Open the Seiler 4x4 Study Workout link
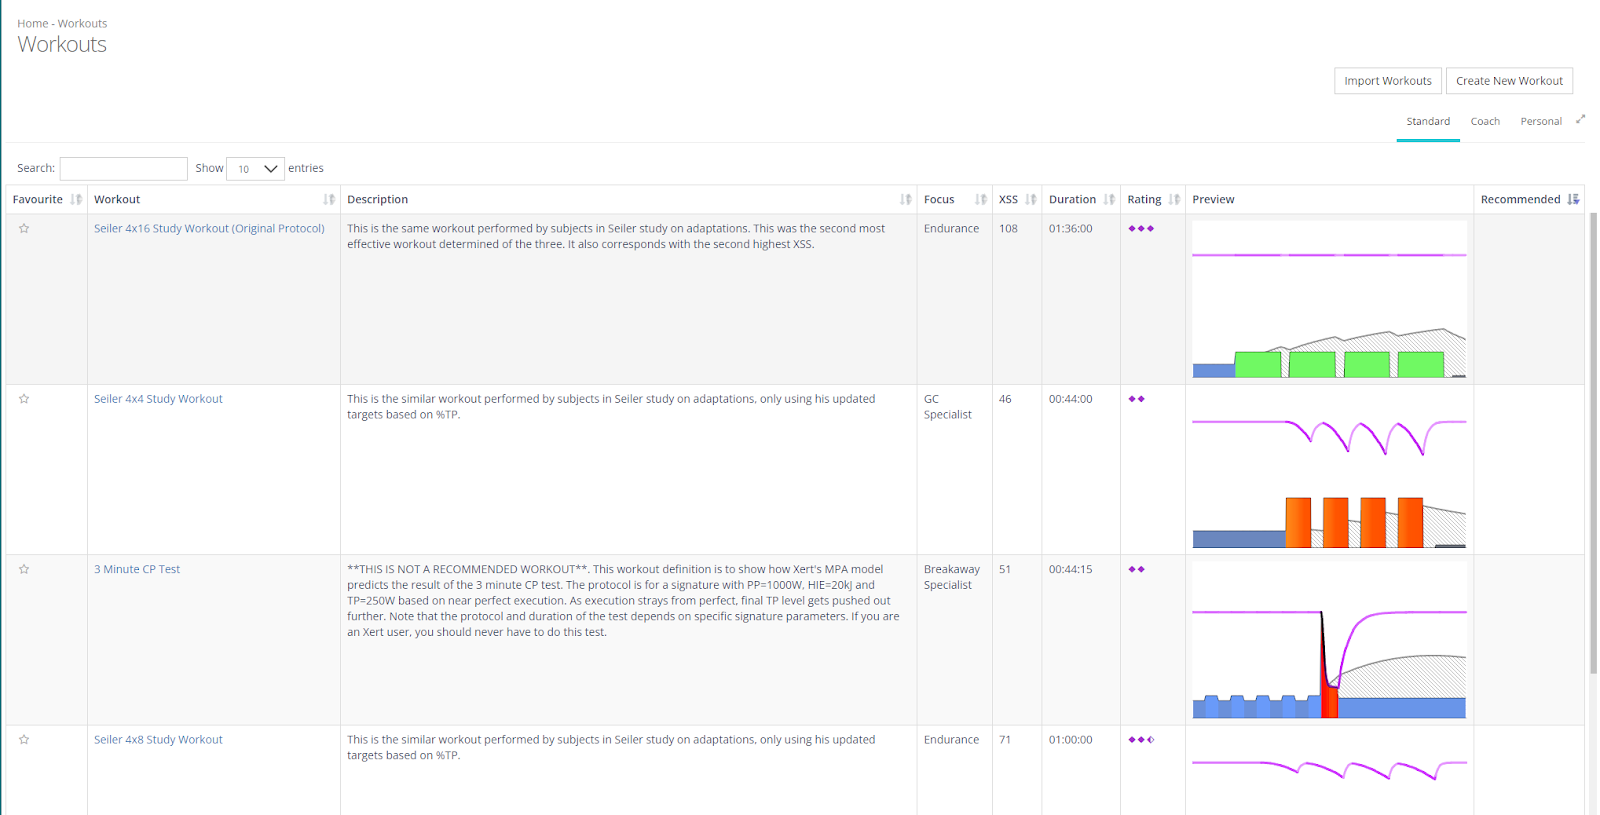Image resolution: width=1600 pixels, height=815 pixels. 158,399
